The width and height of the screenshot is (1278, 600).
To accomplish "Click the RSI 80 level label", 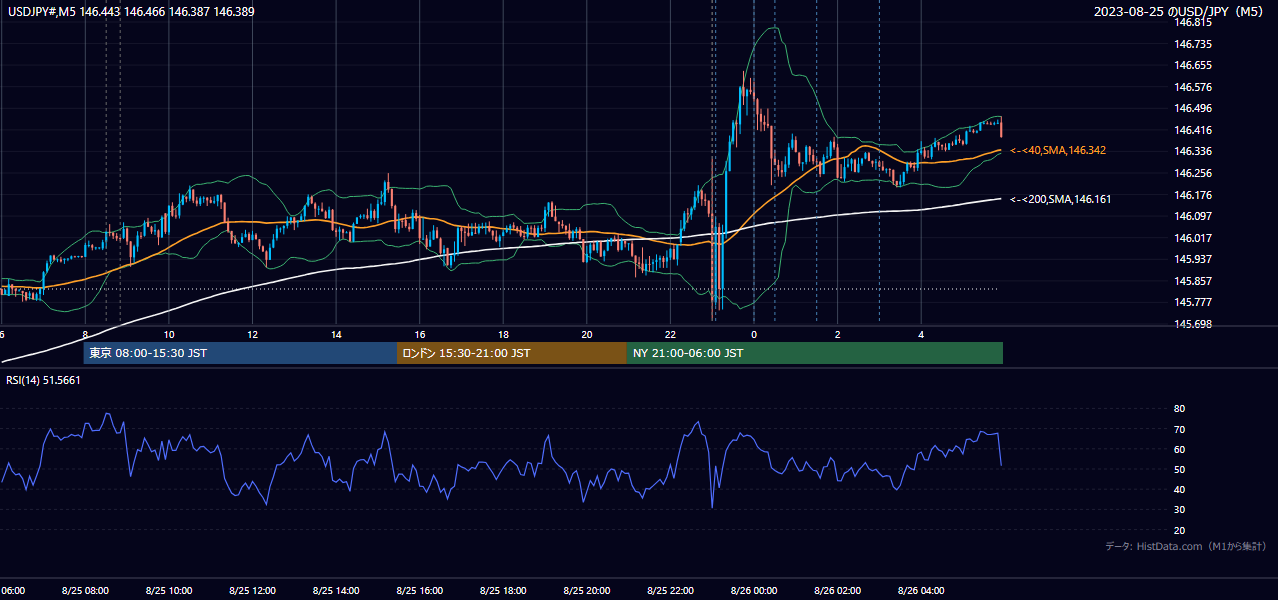I will click(1179, 409).
